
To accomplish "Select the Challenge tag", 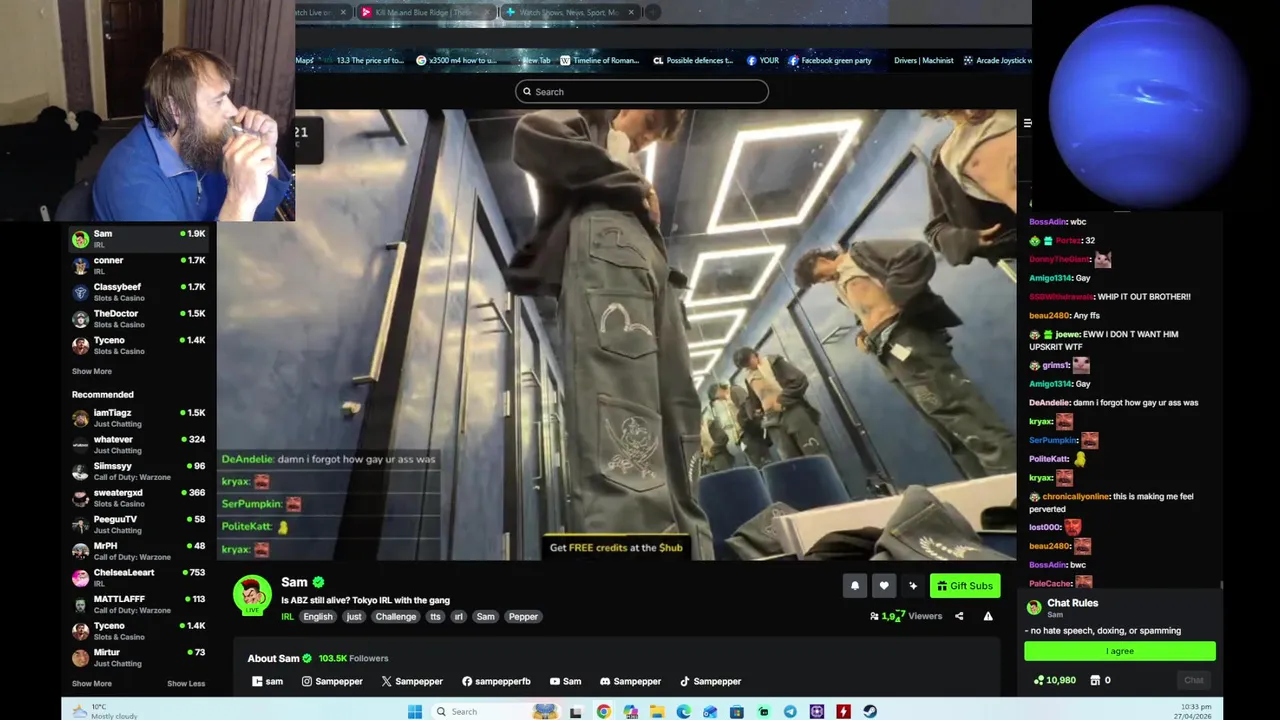I will (x=396, y=617).
